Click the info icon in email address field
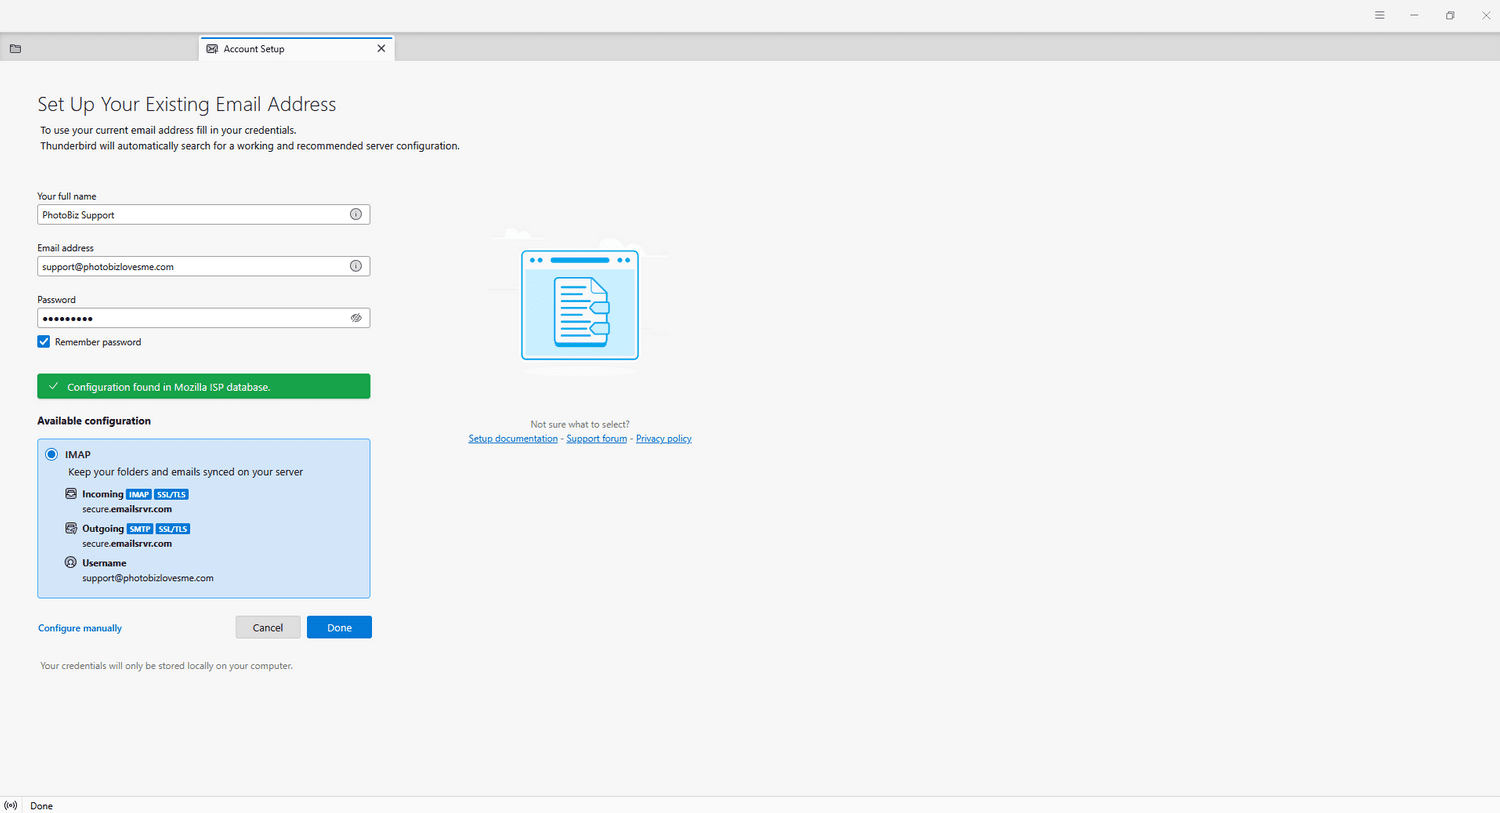1500x813 pixels. pos(356,266)
